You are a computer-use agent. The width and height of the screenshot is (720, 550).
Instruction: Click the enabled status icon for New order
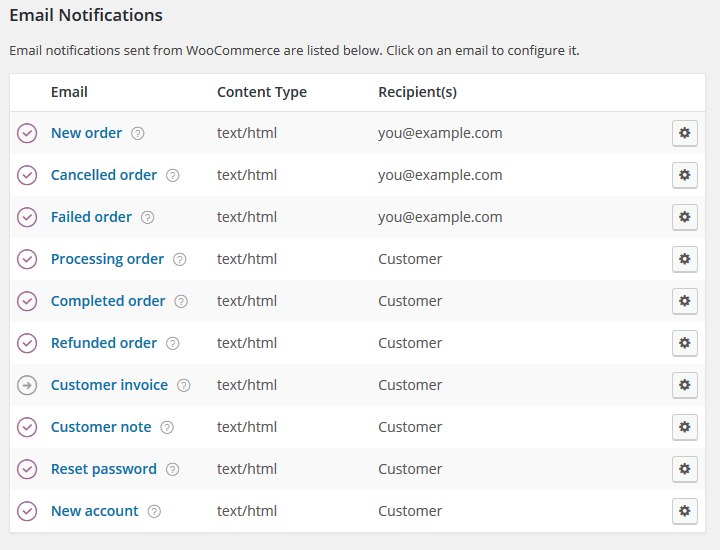click(27, 133)
